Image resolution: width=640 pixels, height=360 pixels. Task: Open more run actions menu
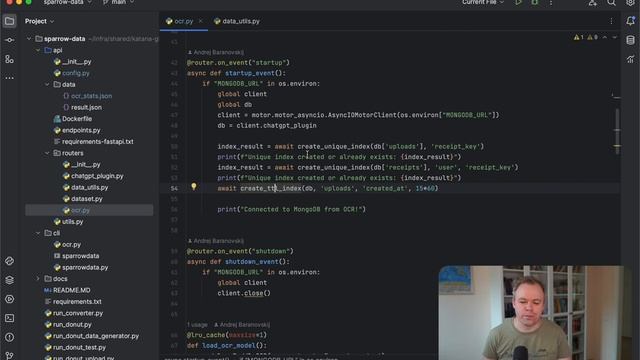click(551, 2)
